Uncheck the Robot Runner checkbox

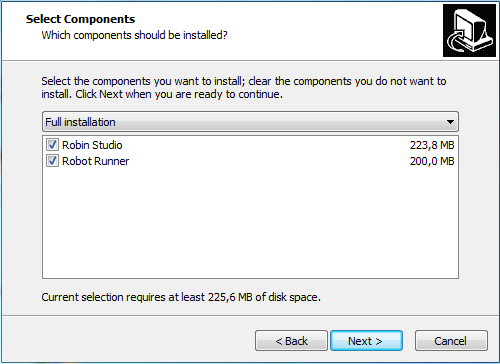(x=52, y=161)
